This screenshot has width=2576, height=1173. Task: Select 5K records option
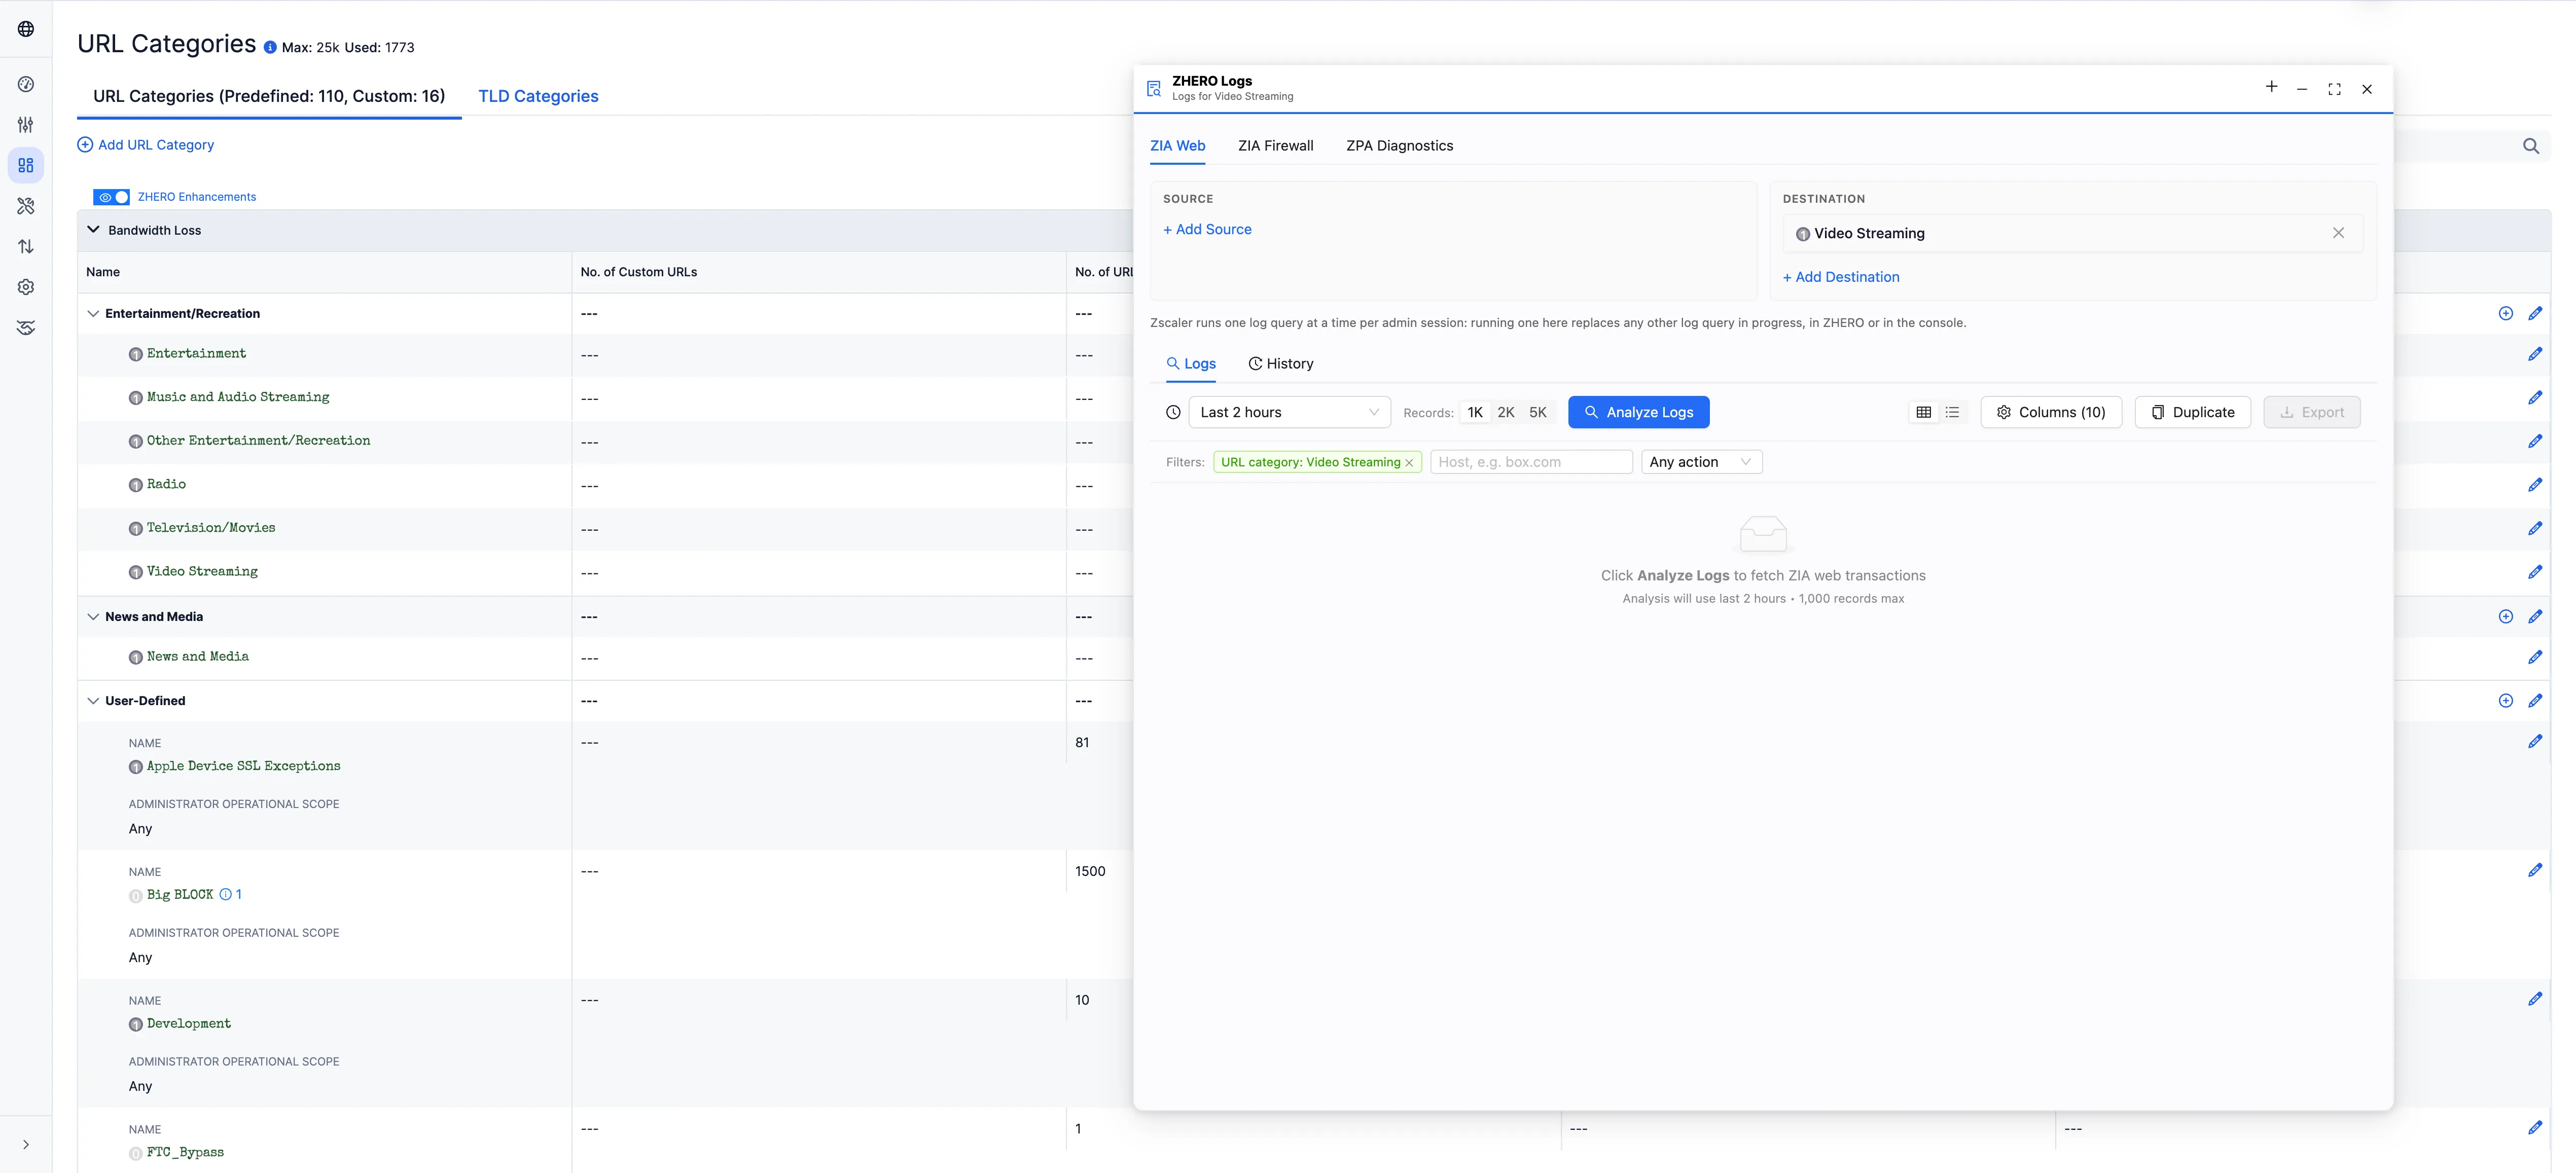click(1538, 412)
